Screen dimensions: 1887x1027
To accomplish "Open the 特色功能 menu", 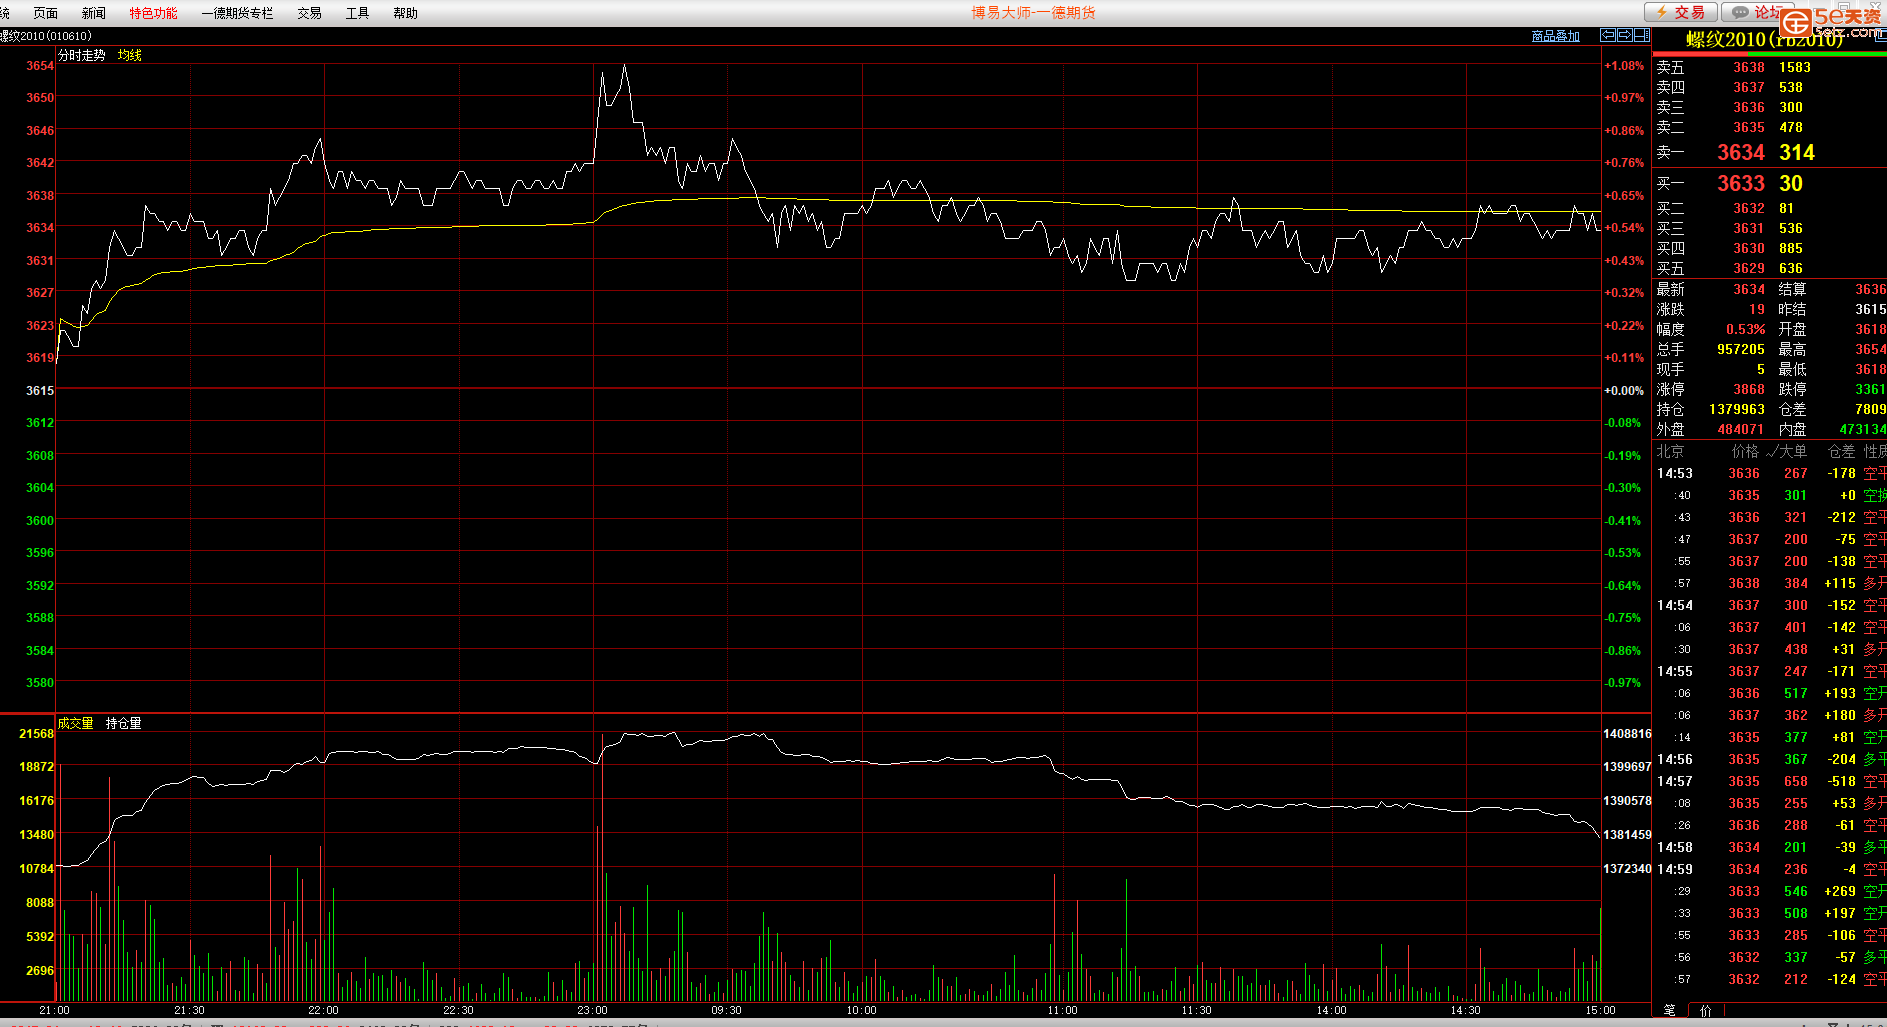I will click(x=153, y=13).
